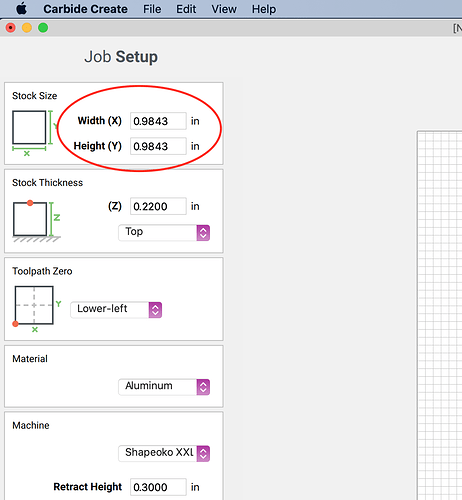Click the Retract Height input field

(158, 487)
